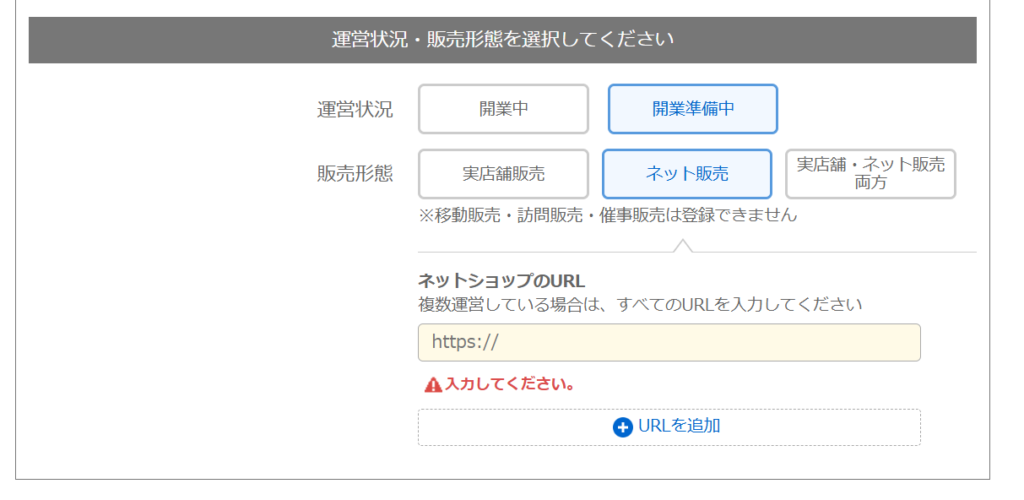Choose 開業準備中 as the operating status
Viewport: 1024px width, 500px height.
[x=692, y=109]
